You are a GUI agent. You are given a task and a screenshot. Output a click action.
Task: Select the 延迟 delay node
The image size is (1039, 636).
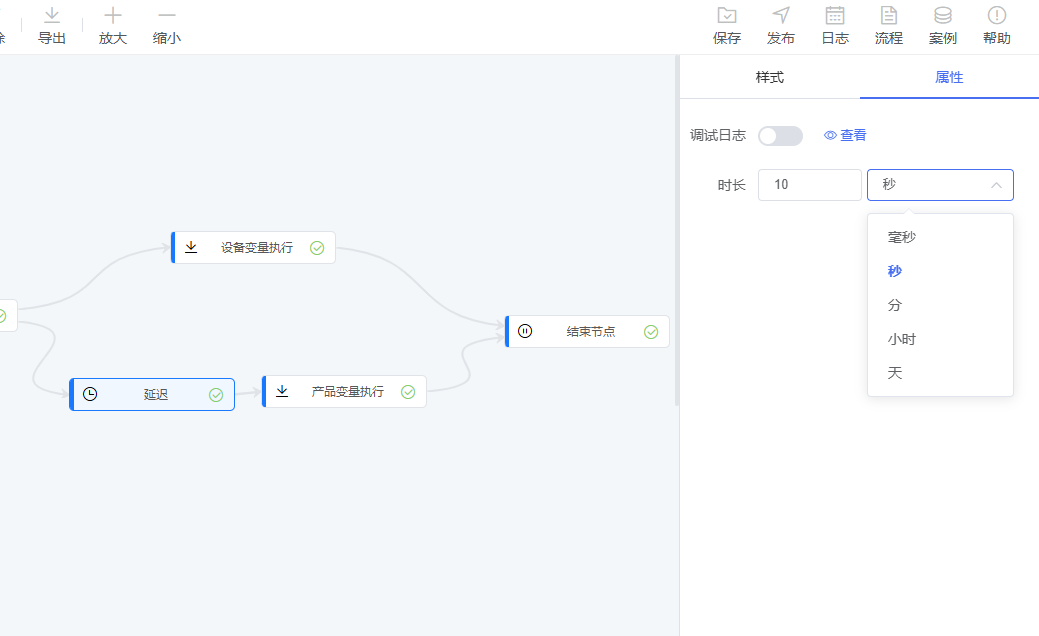(x=153, y=395)
